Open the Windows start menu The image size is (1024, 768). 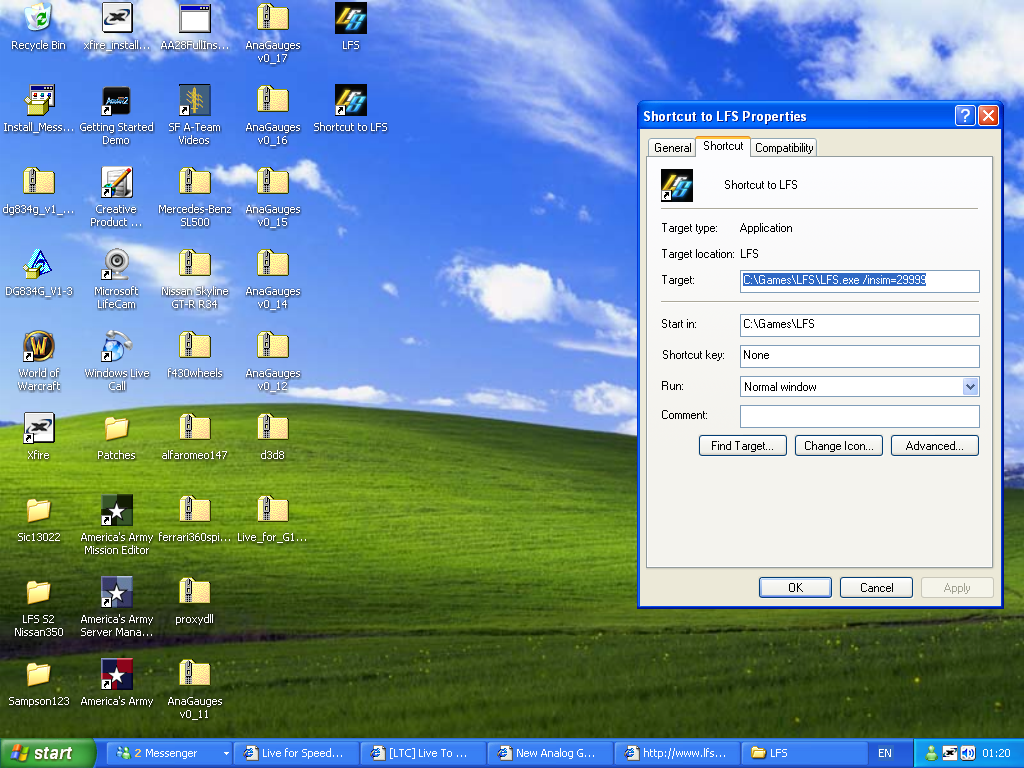[x=47, y=753]
